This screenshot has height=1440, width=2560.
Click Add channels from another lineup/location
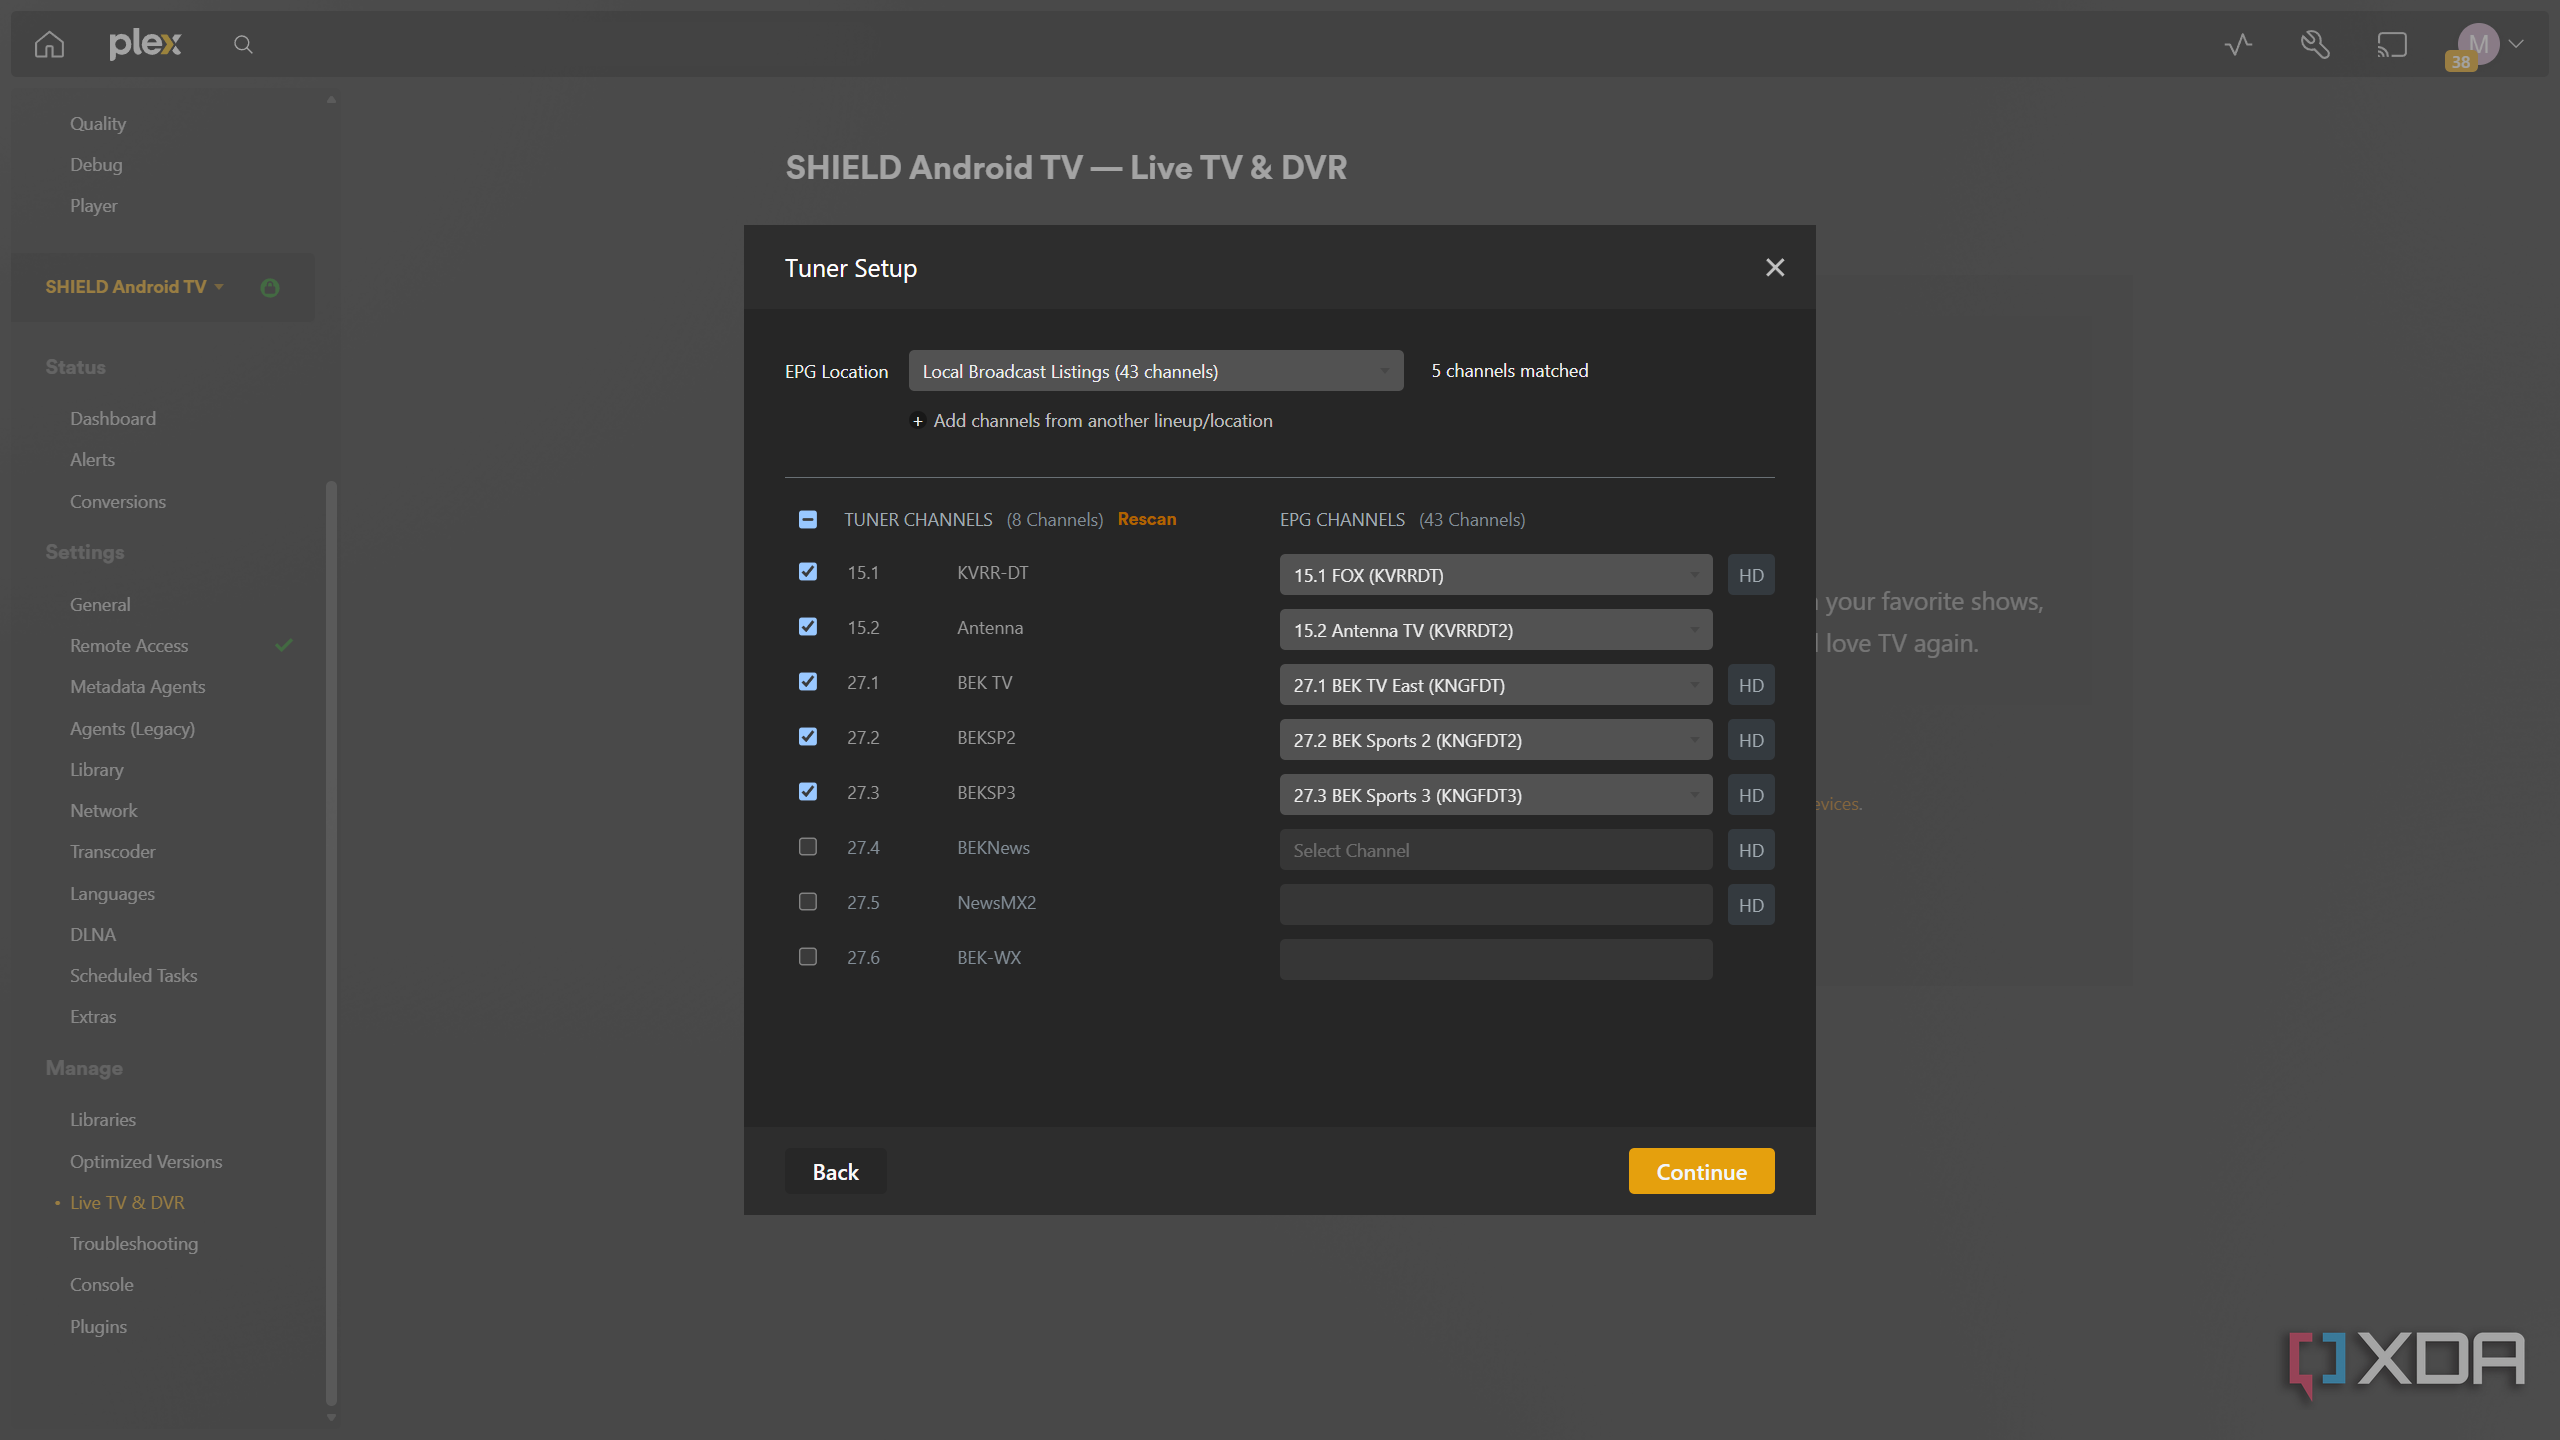(1103, 421)
